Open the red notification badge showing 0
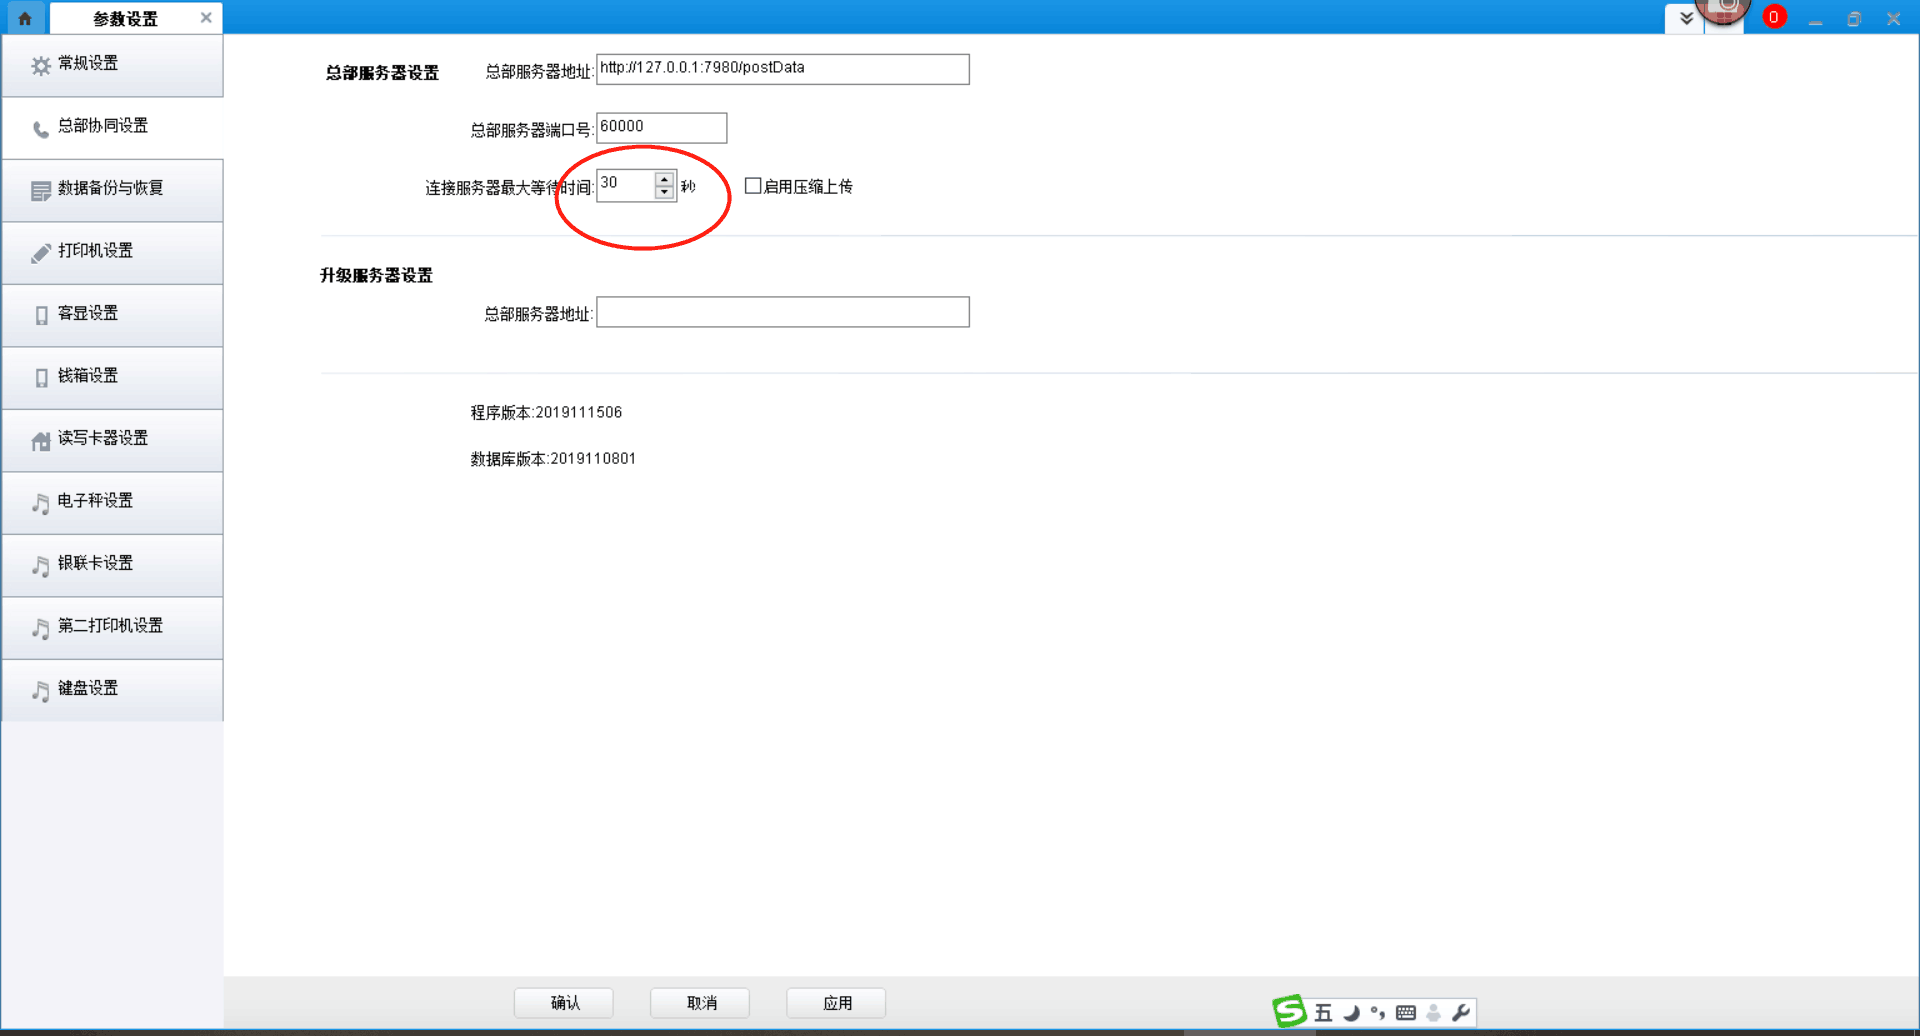Screen dimensions: 1920x1036 point(1774,17)
